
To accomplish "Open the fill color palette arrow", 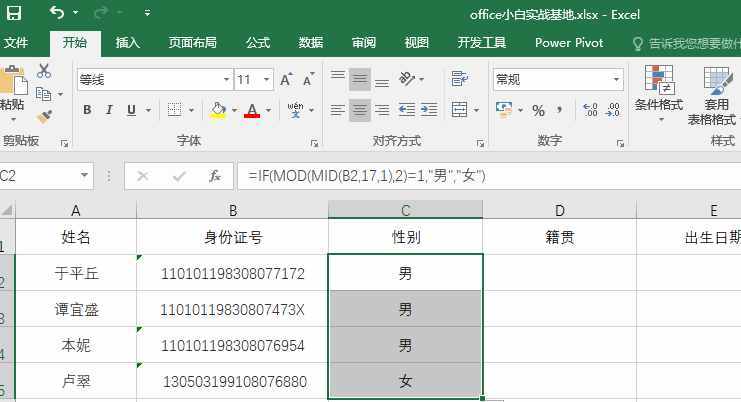I will click(x=234, y=110).
